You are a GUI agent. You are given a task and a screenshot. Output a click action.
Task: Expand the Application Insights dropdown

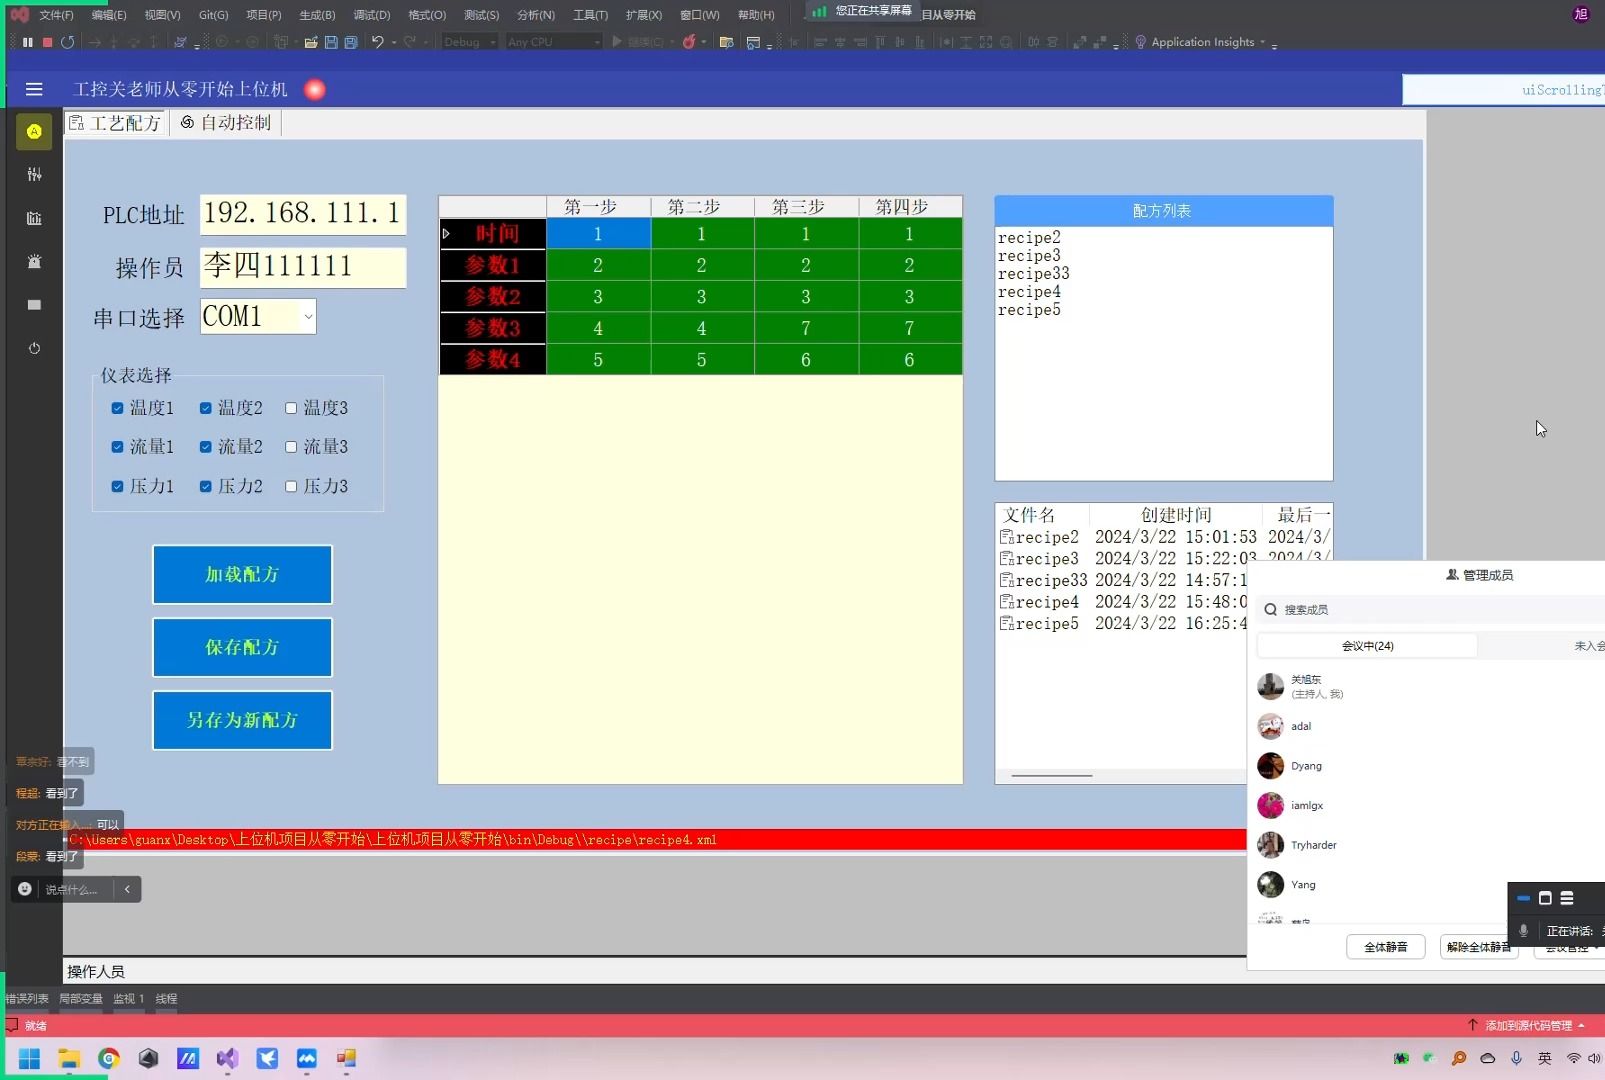[1262, 42]
